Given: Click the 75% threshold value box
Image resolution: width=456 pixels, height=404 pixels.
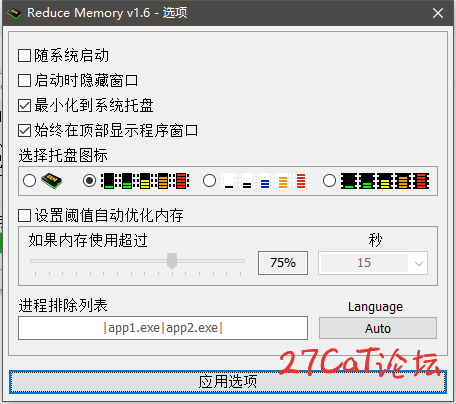Looking at the screenshot, I should (283, 263).
